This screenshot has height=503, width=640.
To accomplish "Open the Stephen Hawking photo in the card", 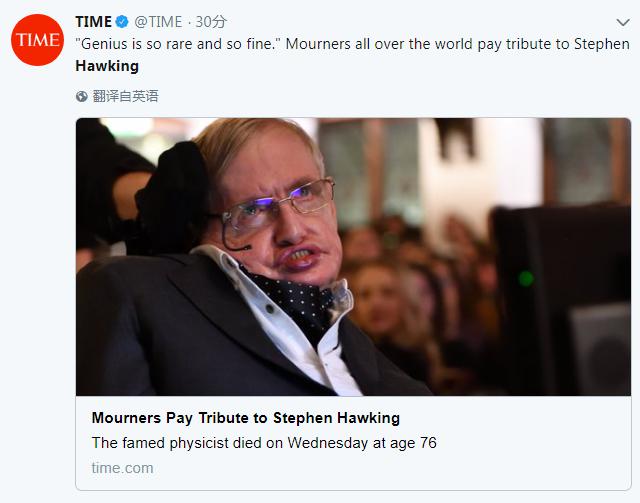I will 353,256.
